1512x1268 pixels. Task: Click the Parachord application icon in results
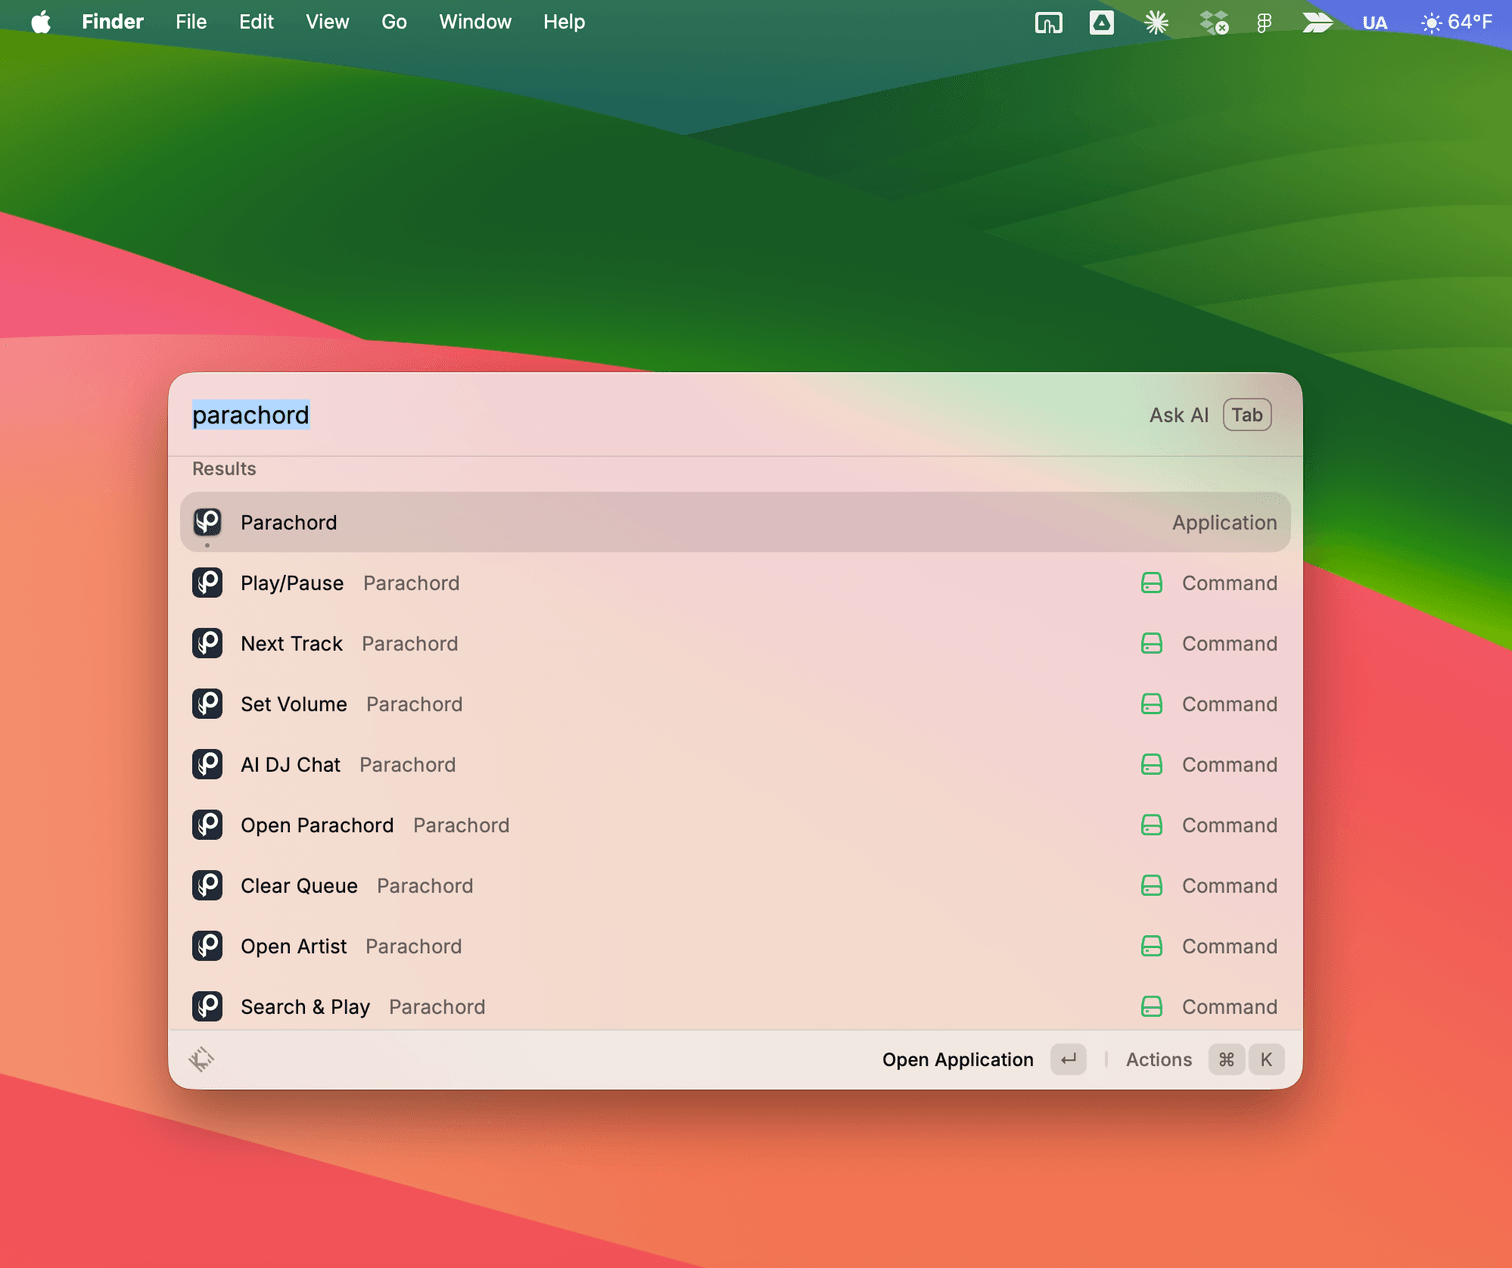click(207, 522)
